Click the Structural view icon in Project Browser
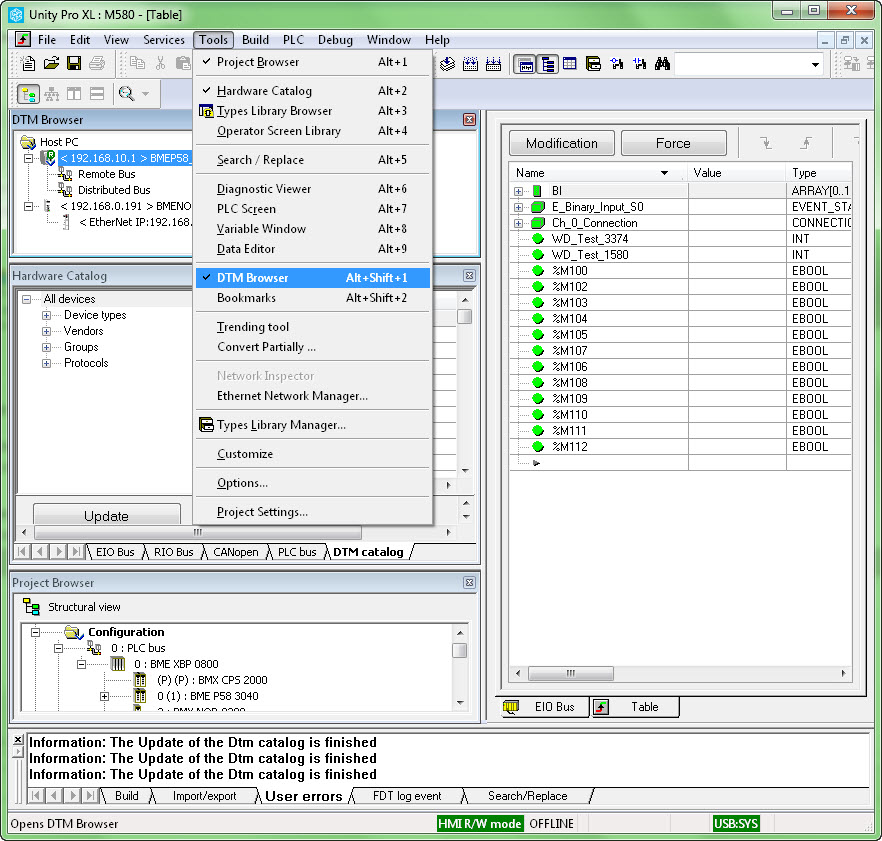Viewport: 882px width, 841px height. tap(31, 607)
